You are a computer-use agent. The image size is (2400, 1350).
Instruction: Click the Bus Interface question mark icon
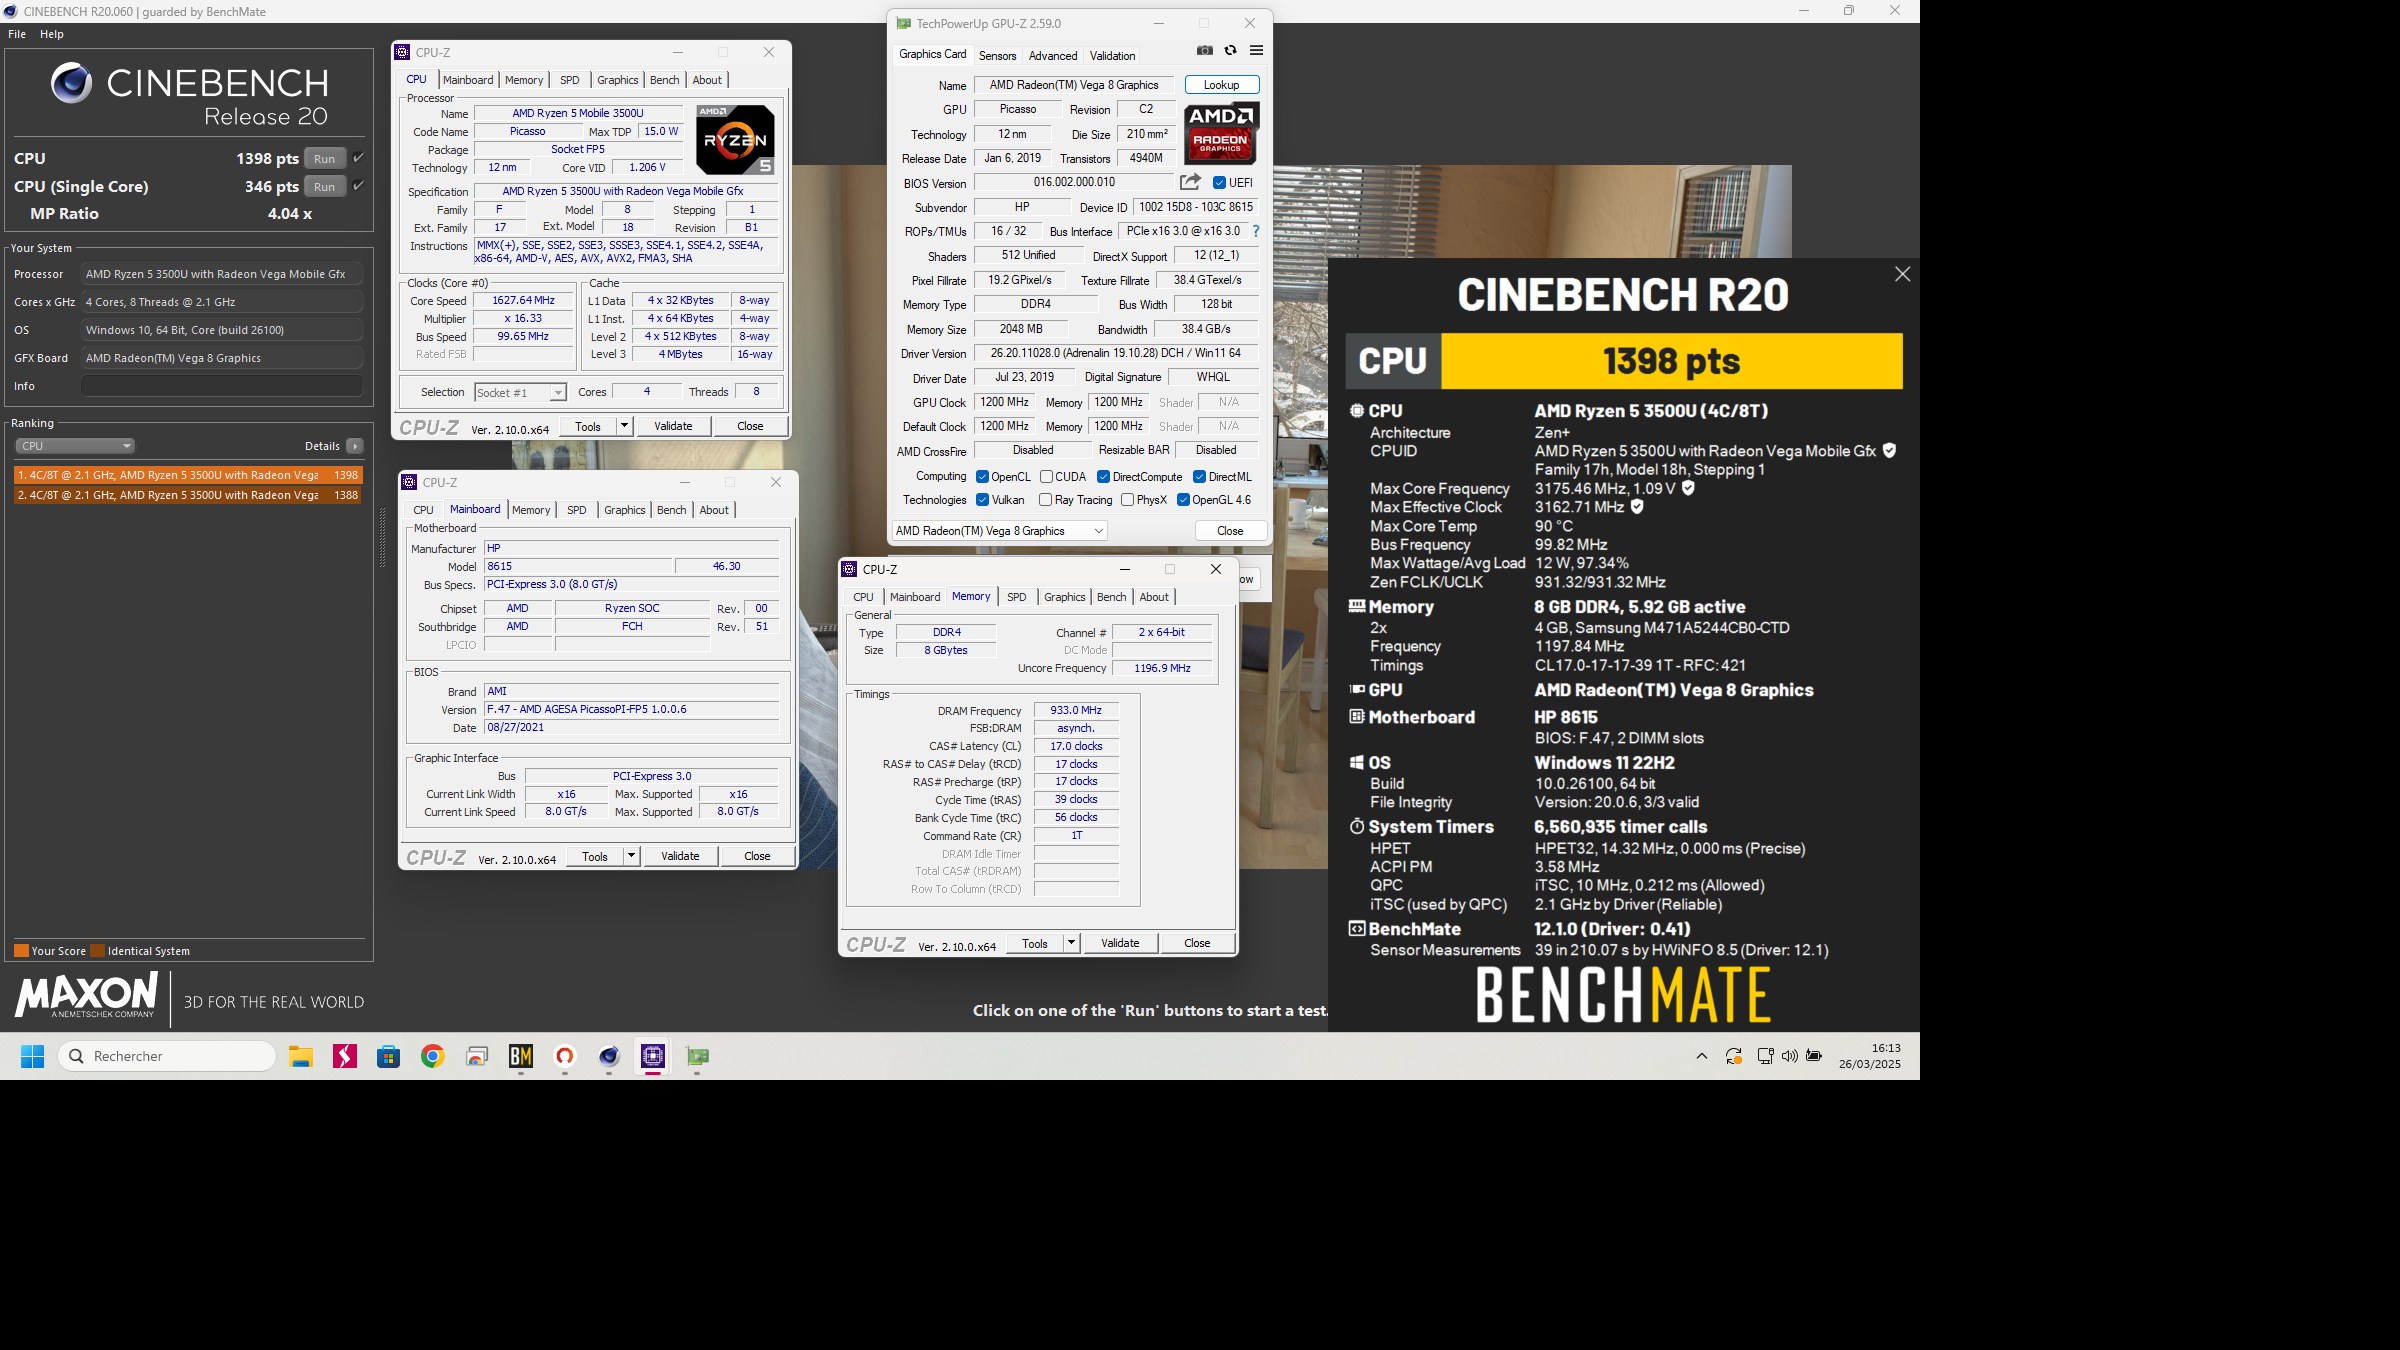point(1256,231)
